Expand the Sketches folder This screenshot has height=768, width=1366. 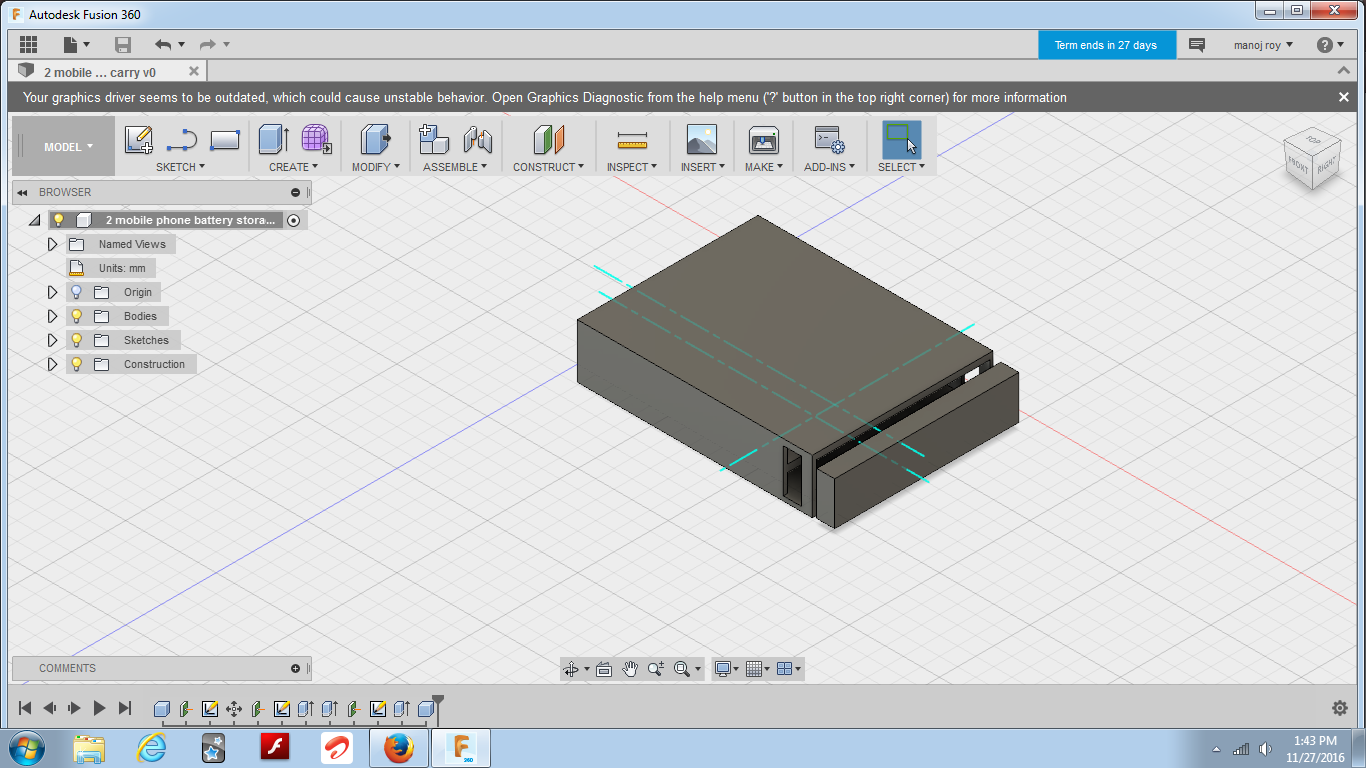click(x=53, y=340)
